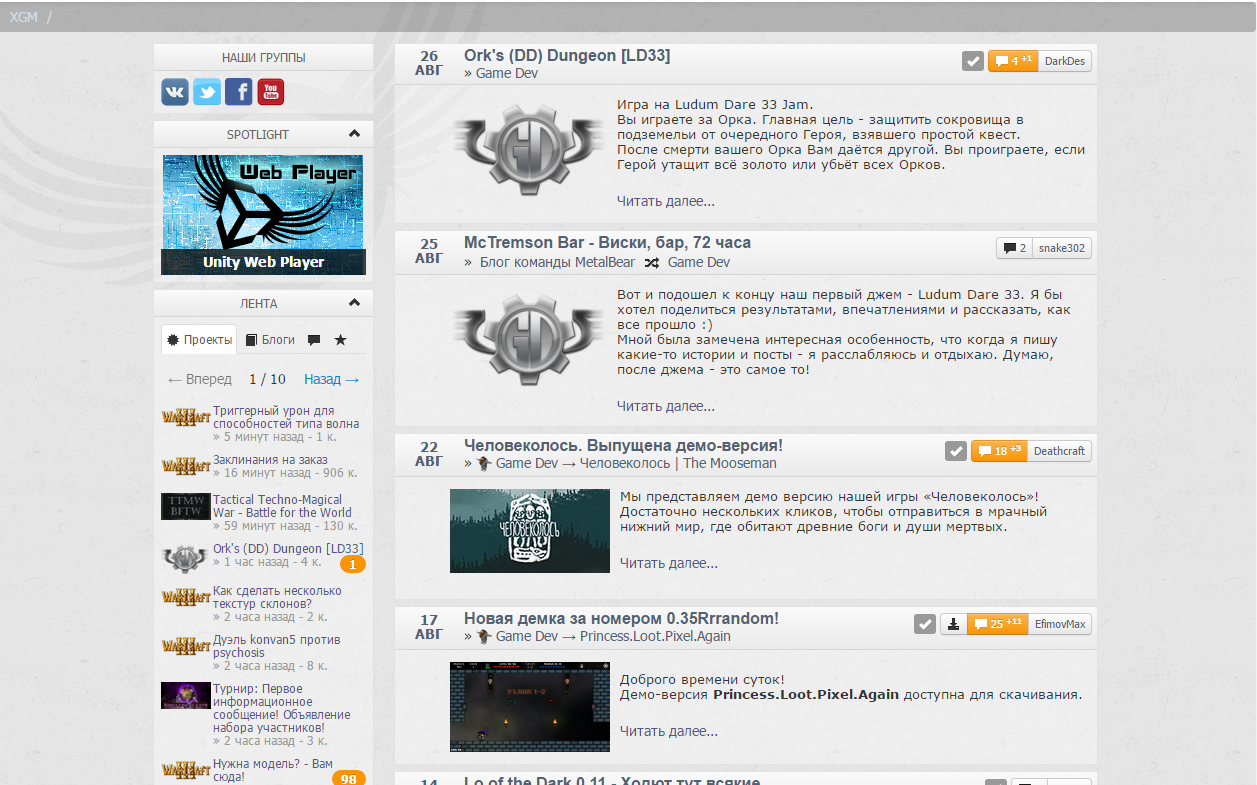
Task: Click Читать далее under McTremson Bar post
Action: (666, 406)
